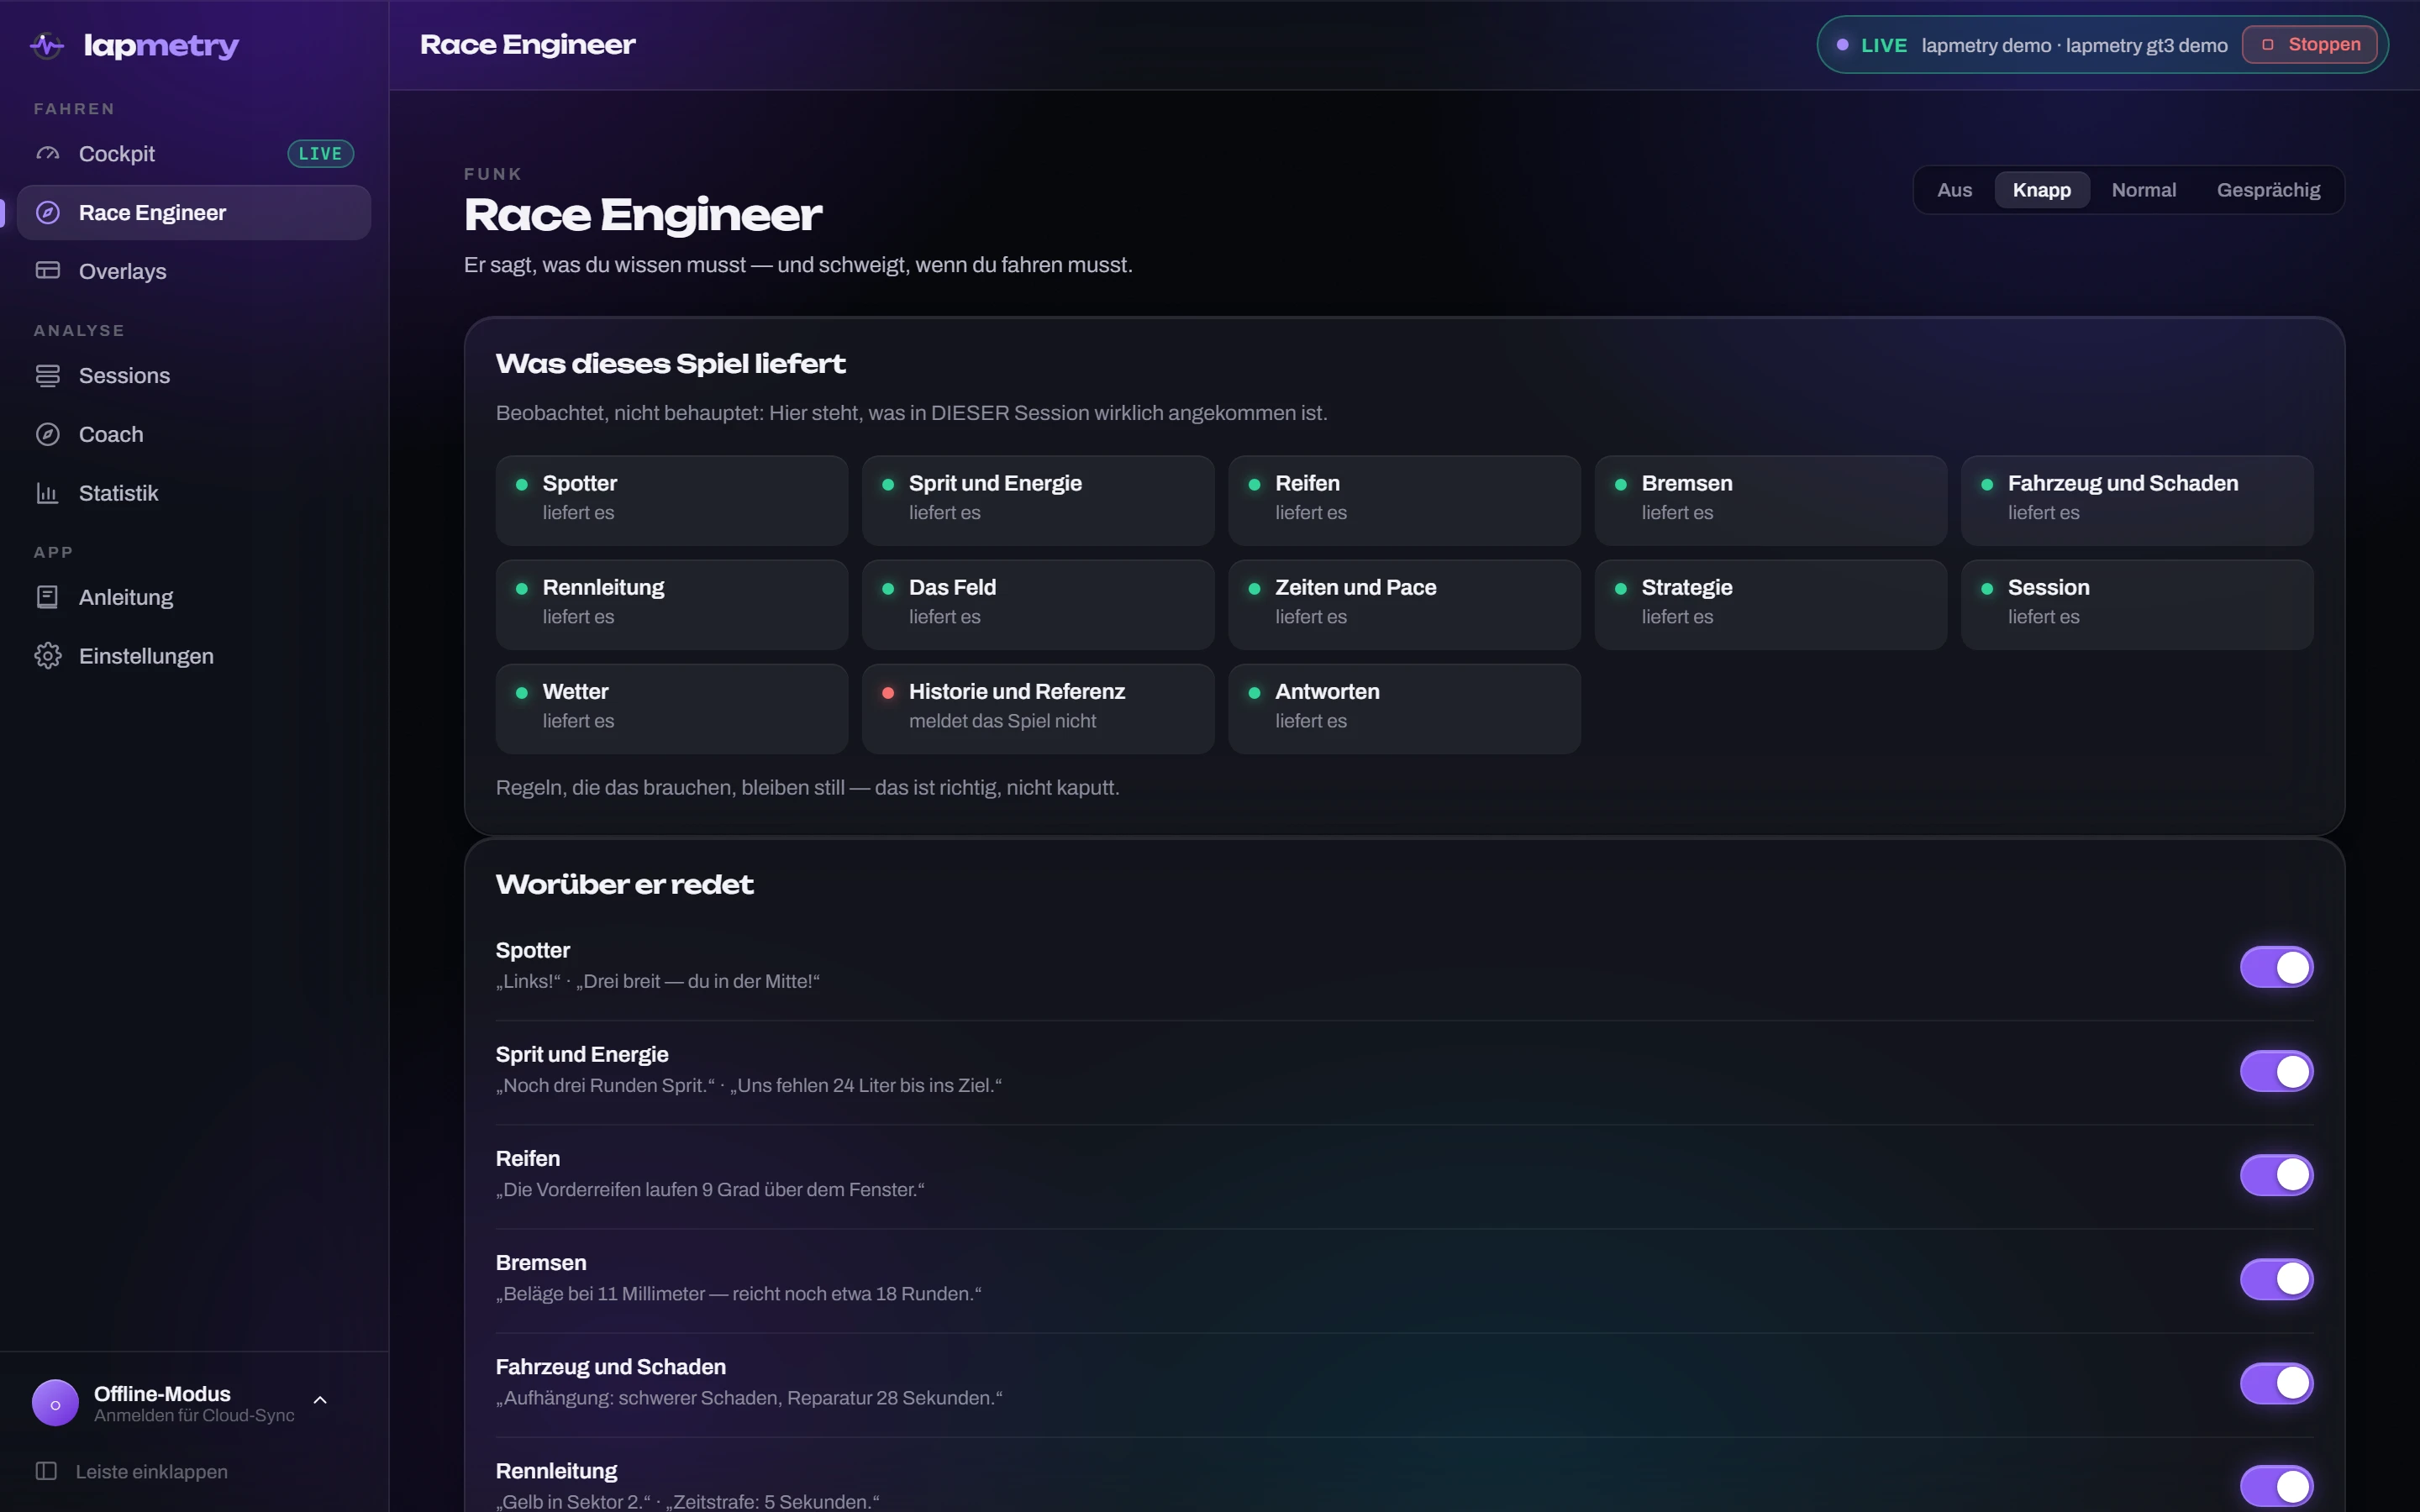Toggle the Rennleitung switch
This screenshot has width=2420, height=1512.
pos(2277,1487)
